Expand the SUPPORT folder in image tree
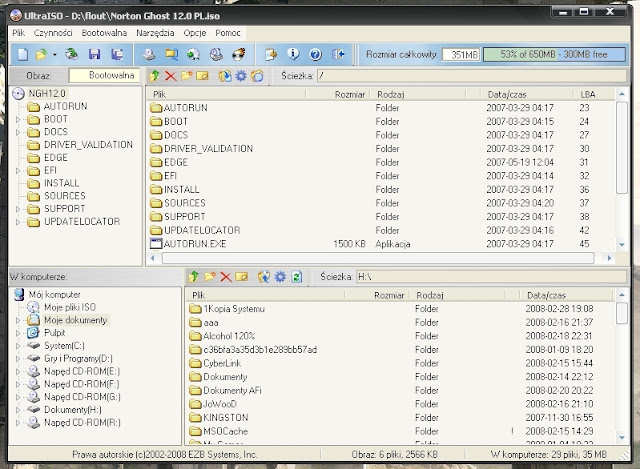 click(x=18, y=209)
